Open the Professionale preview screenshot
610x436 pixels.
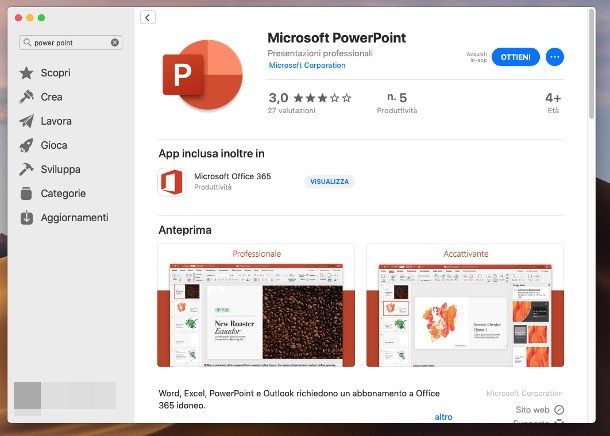click(x=256, y=305)
